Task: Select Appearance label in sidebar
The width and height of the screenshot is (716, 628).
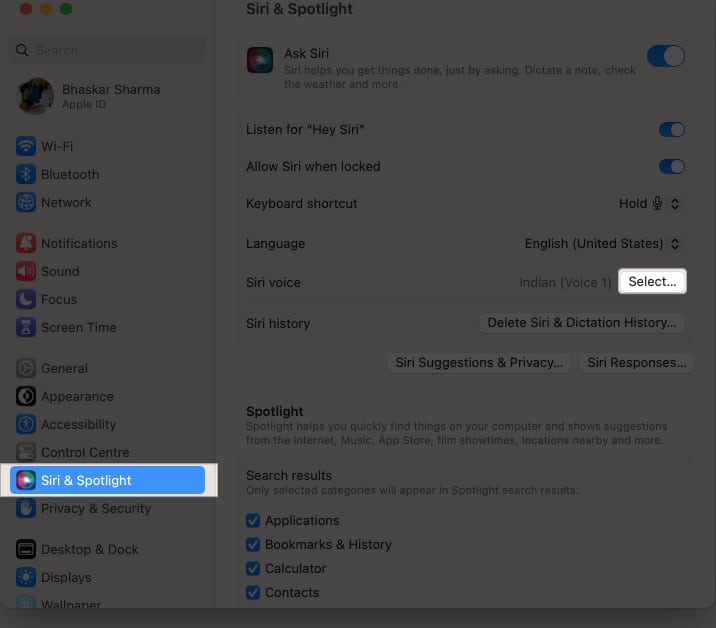Action: [77, 396]
